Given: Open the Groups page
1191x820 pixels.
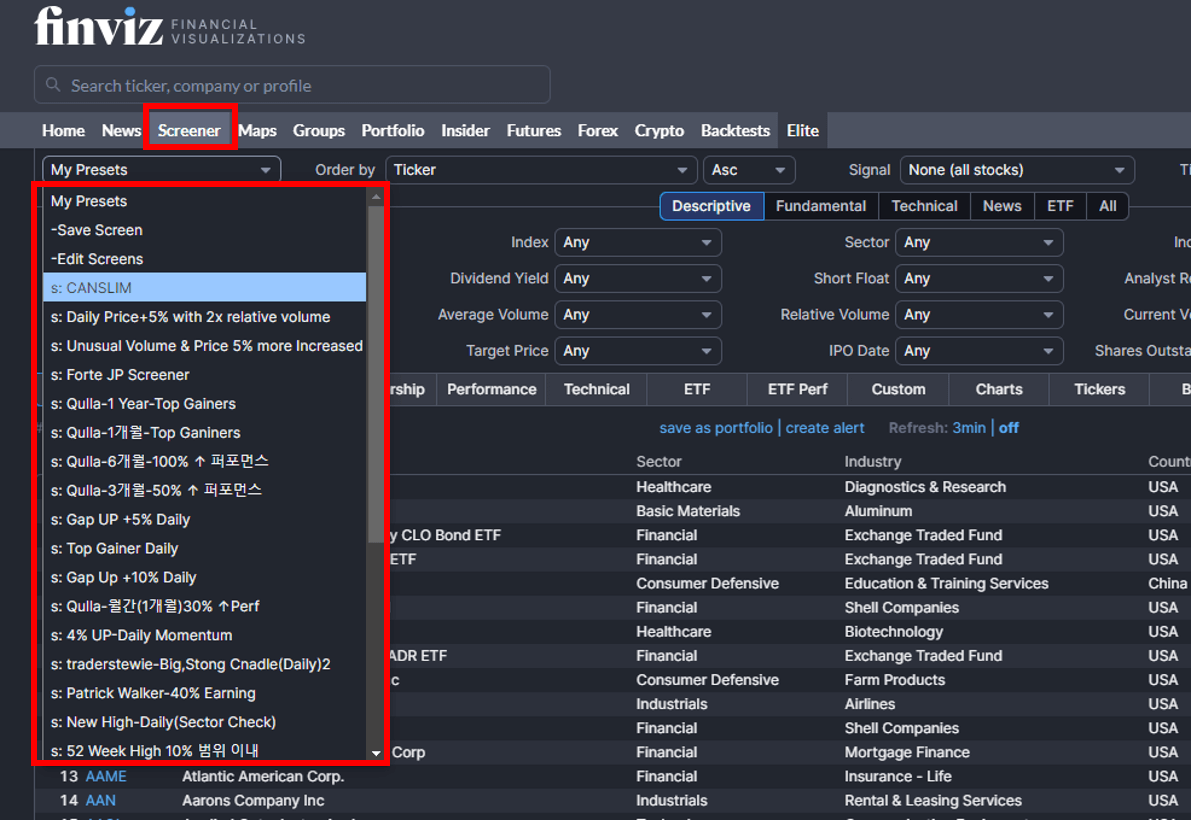Looking at the screenshot, I should 319,131.
